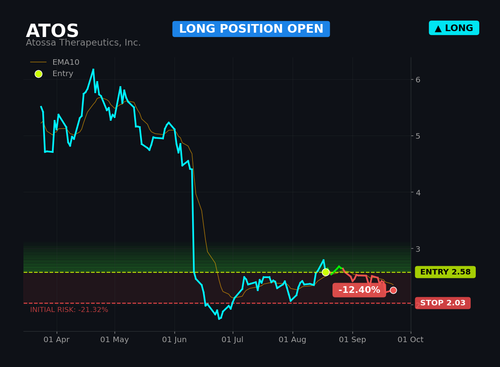
Task: Click the EMA10 legend line sample
Action: (38, 62)
